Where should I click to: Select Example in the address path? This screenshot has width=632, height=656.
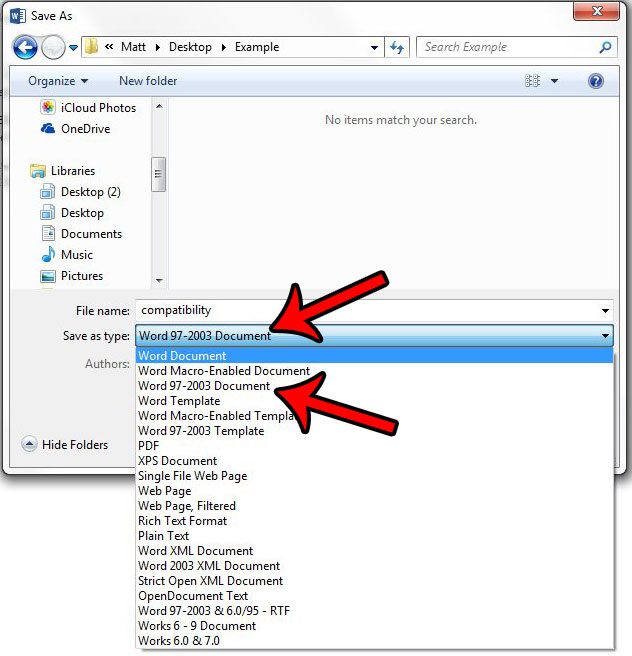[257, 47]
